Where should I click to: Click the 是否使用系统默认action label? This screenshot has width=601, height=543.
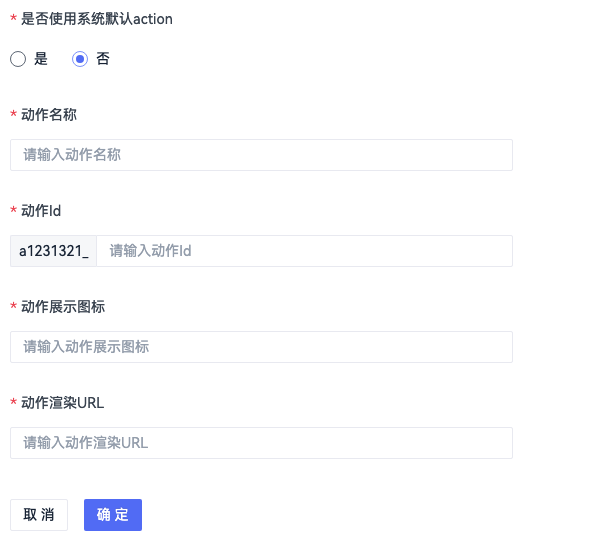97,19
